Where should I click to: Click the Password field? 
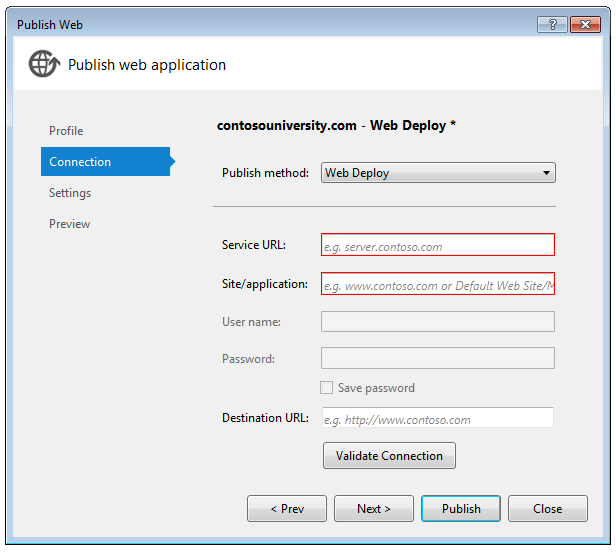438,358
